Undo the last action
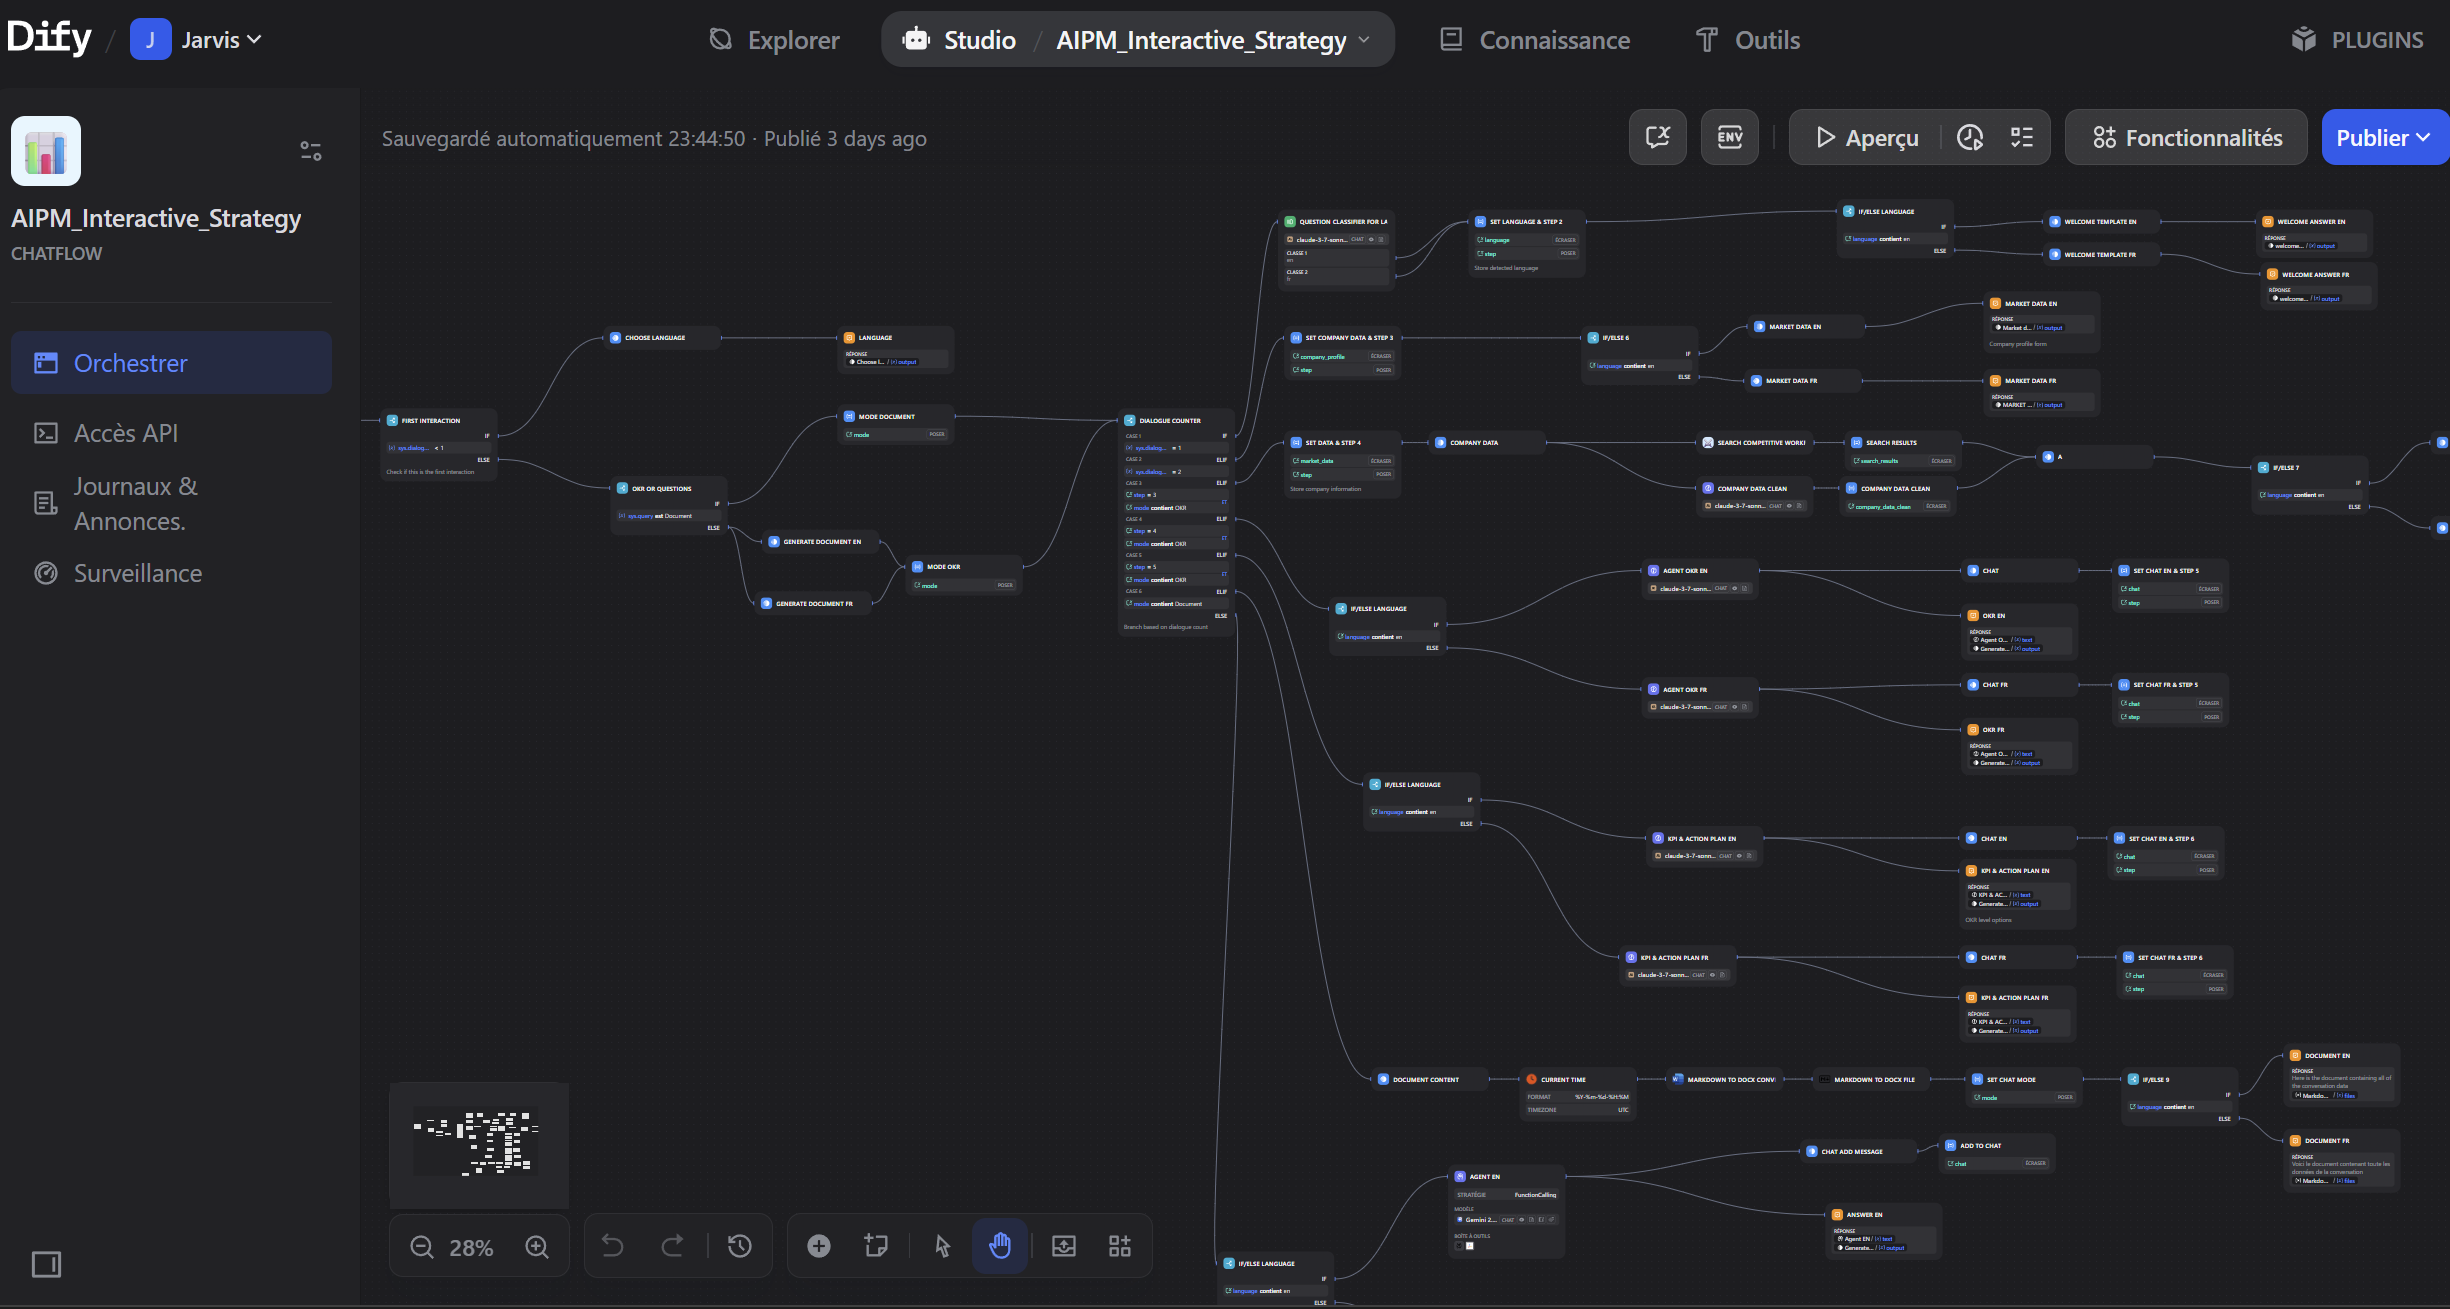This screenshot has height=1309, width=2450. (612, 1246)
